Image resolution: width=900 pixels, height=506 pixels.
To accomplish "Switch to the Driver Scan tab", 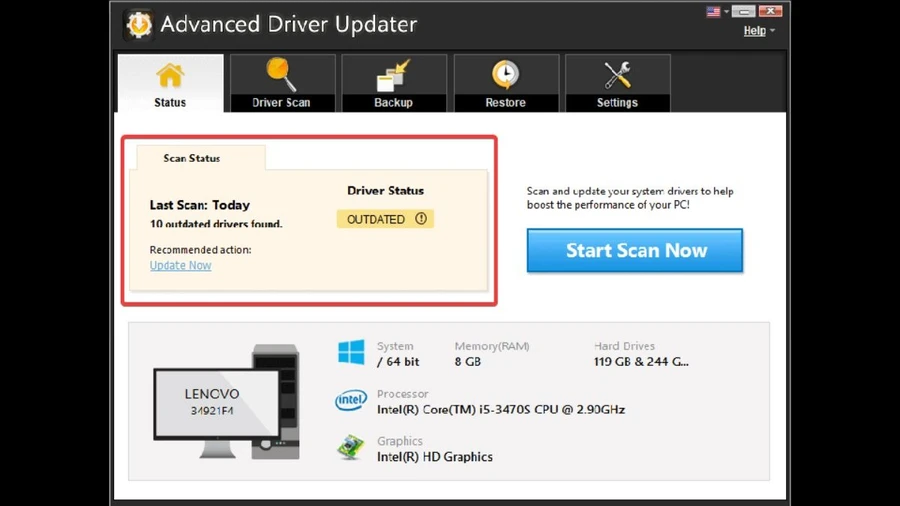I will click(282, 83).
